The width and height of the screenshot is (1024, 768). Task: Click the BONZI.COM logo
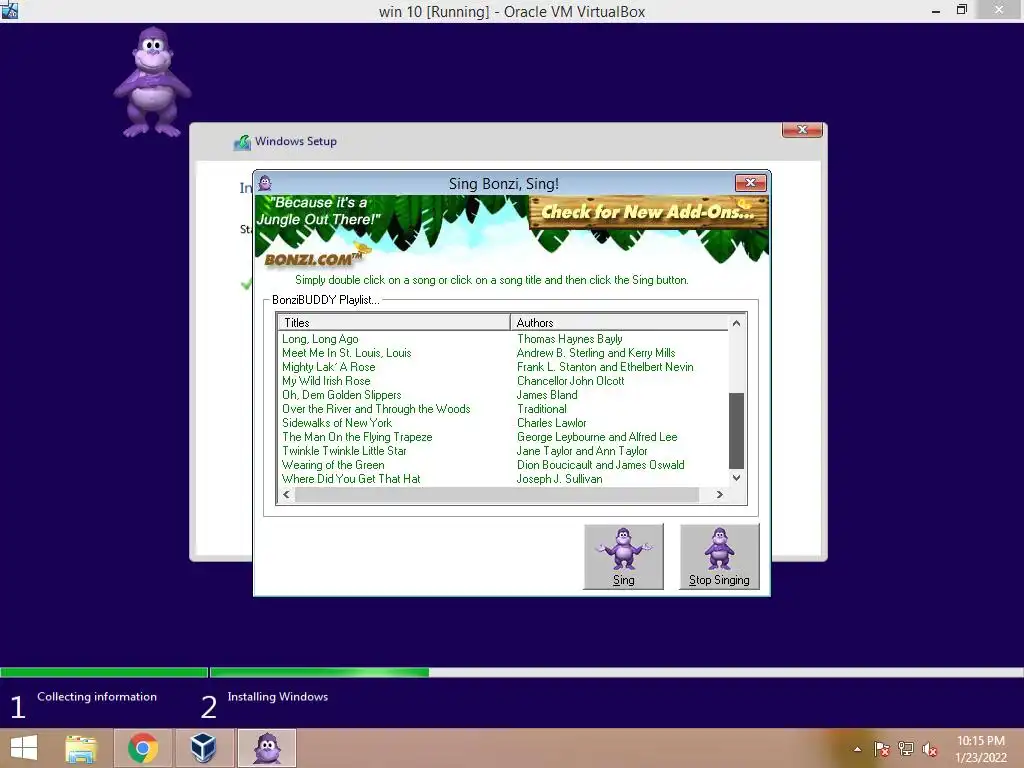(313, 258)
